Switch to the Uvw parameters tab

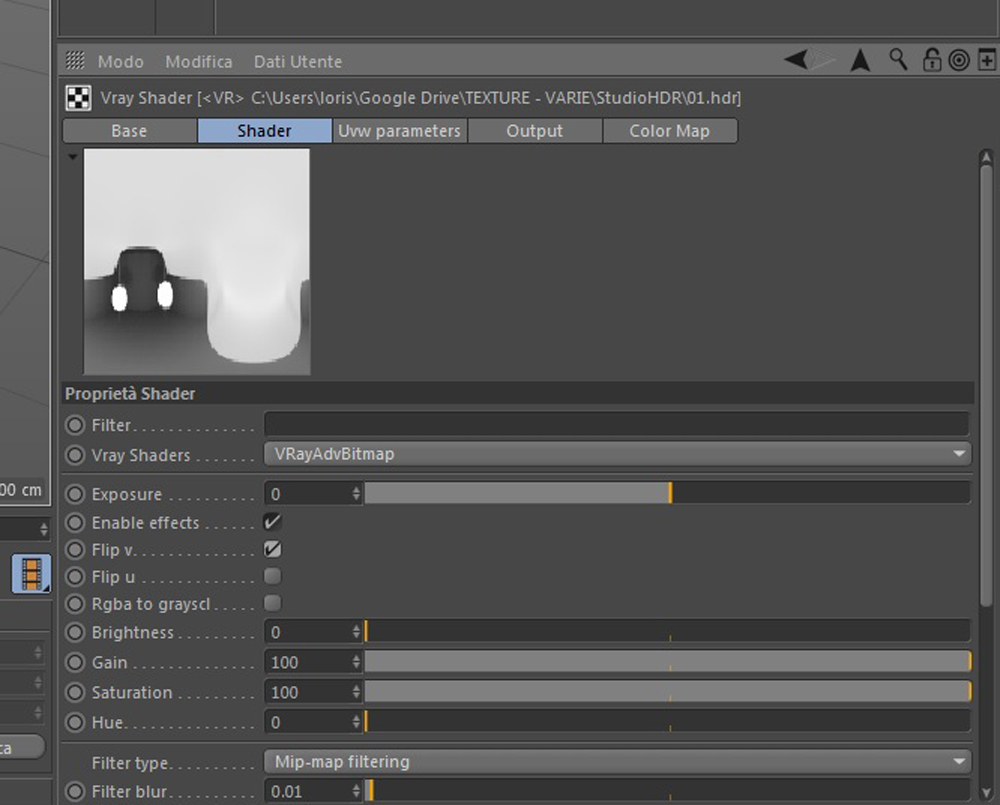[x=399, y=131]
